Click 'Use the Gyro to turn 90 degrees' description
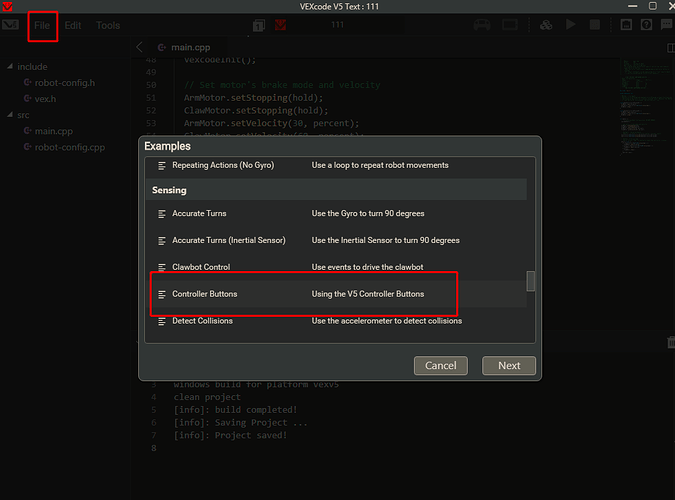This screenshot has width=675, height=500. (x=368, y=214)
